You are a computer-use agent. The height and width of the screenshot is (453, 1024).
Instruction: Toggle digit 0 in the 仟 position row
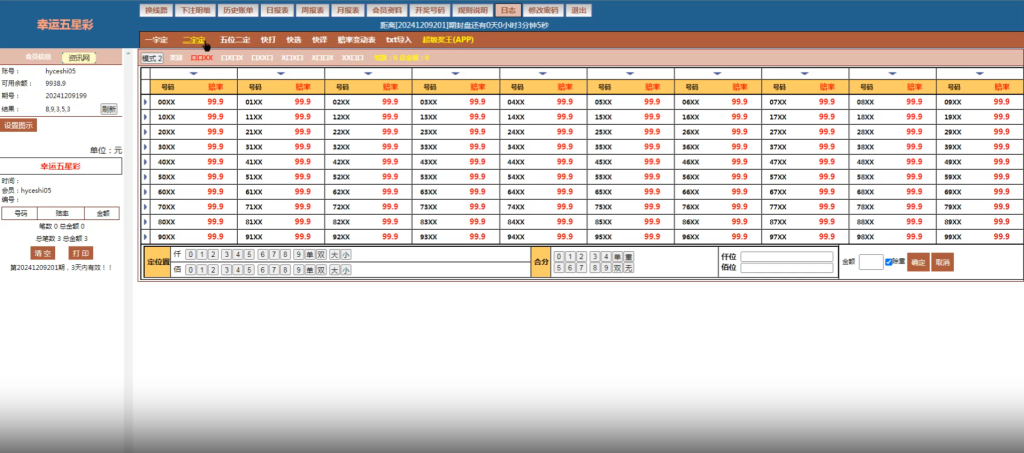point(191,255)
